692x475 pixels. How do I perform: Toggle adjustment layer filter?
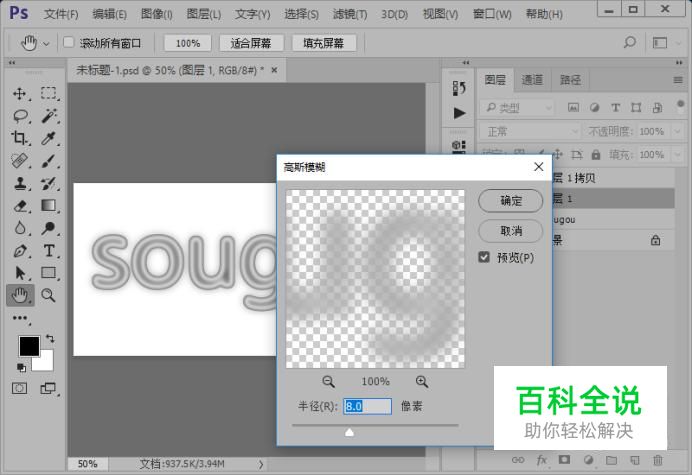click(x=594, y=107)
